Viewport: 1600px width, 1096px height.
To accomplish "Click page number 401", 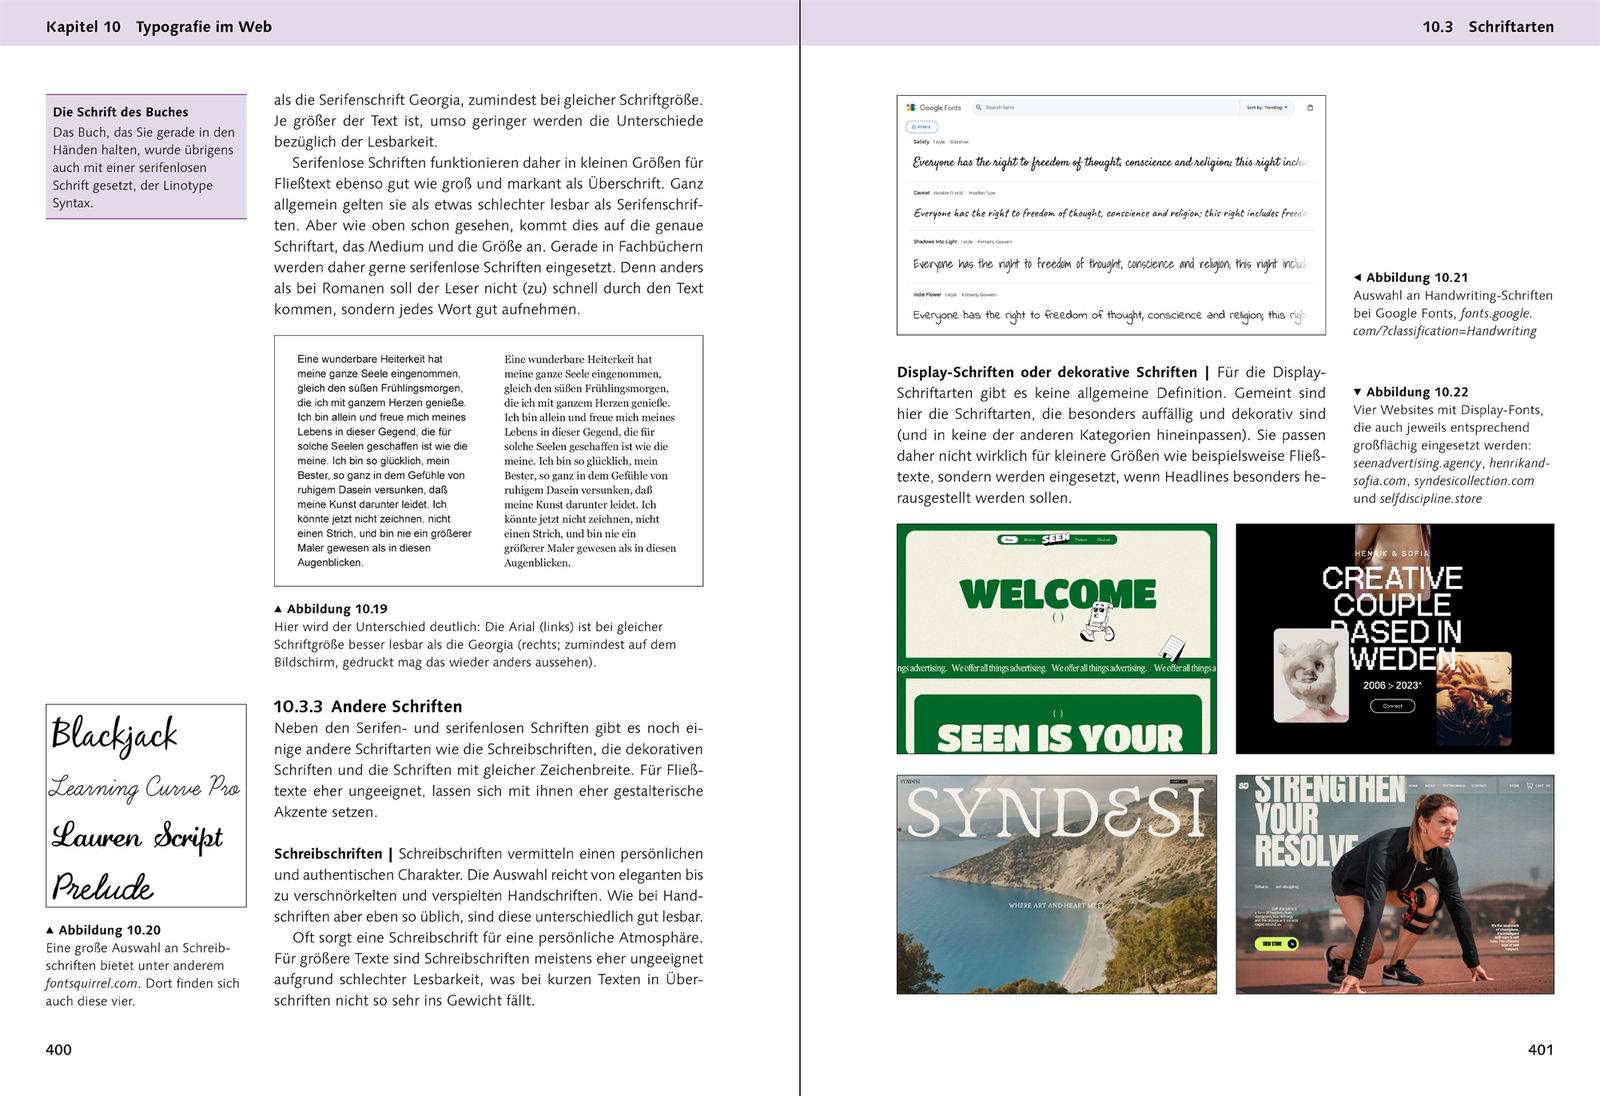I will point(1541,1050).
